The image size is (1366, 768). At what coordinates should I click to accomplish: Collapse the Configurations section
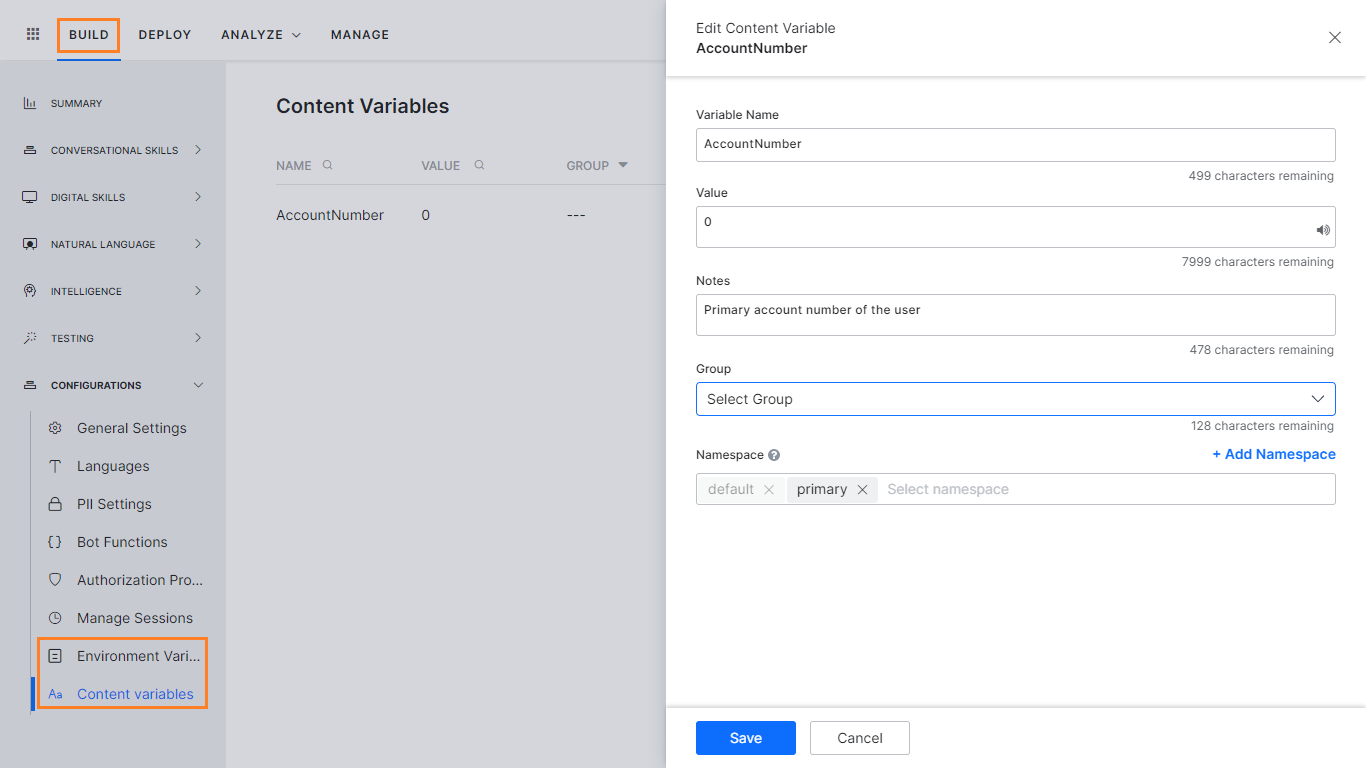tap(198, 384)
